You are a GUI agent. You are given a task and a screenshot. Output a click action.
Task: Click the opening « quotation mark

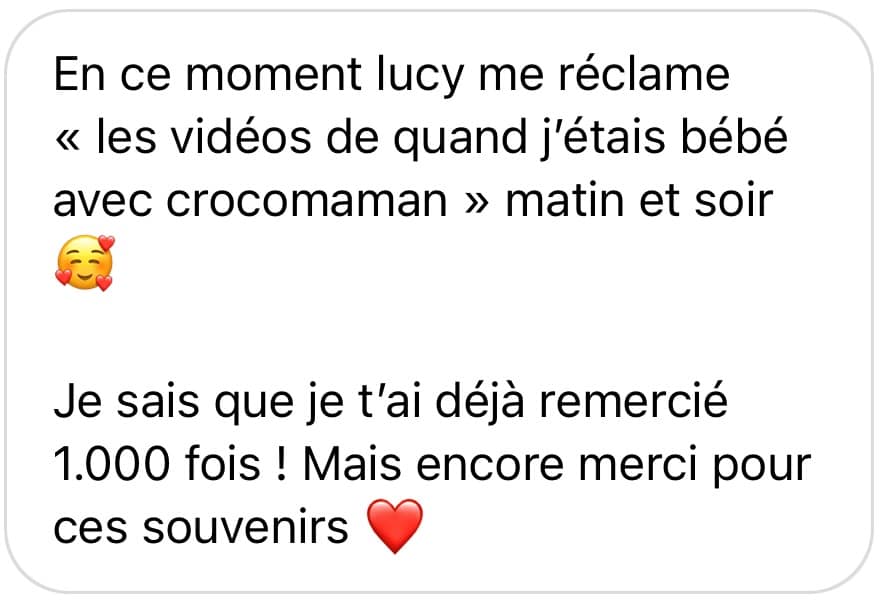pos(68,140)
